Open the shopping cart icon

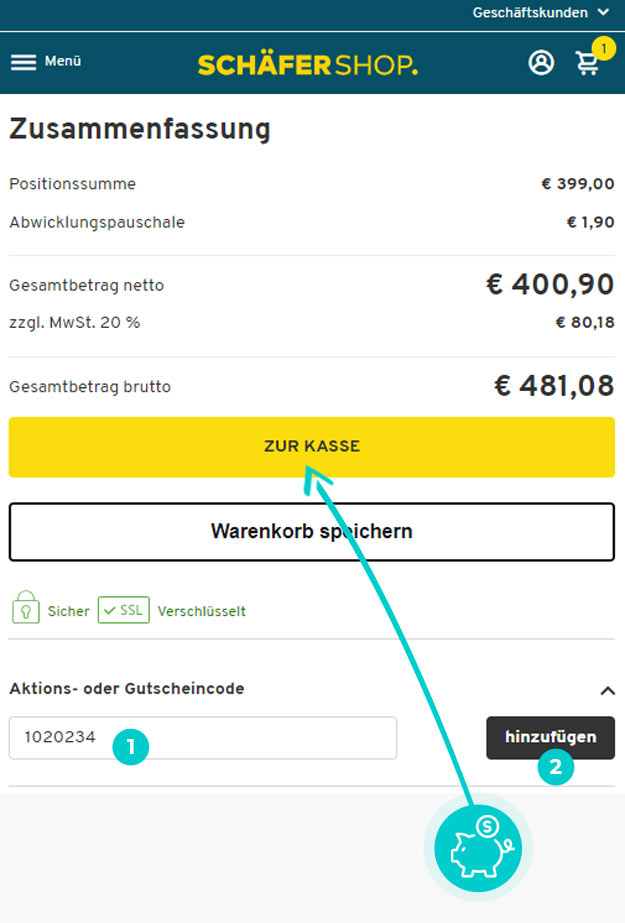(x=587, y=64)
